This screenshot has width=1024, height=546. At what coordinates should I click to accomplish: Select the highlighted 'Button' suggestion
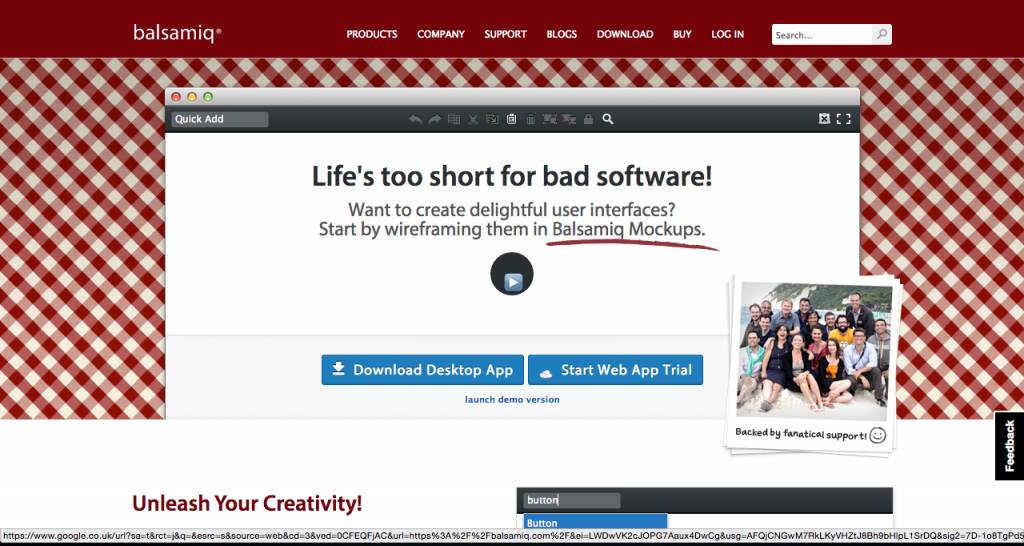(596, 522)
